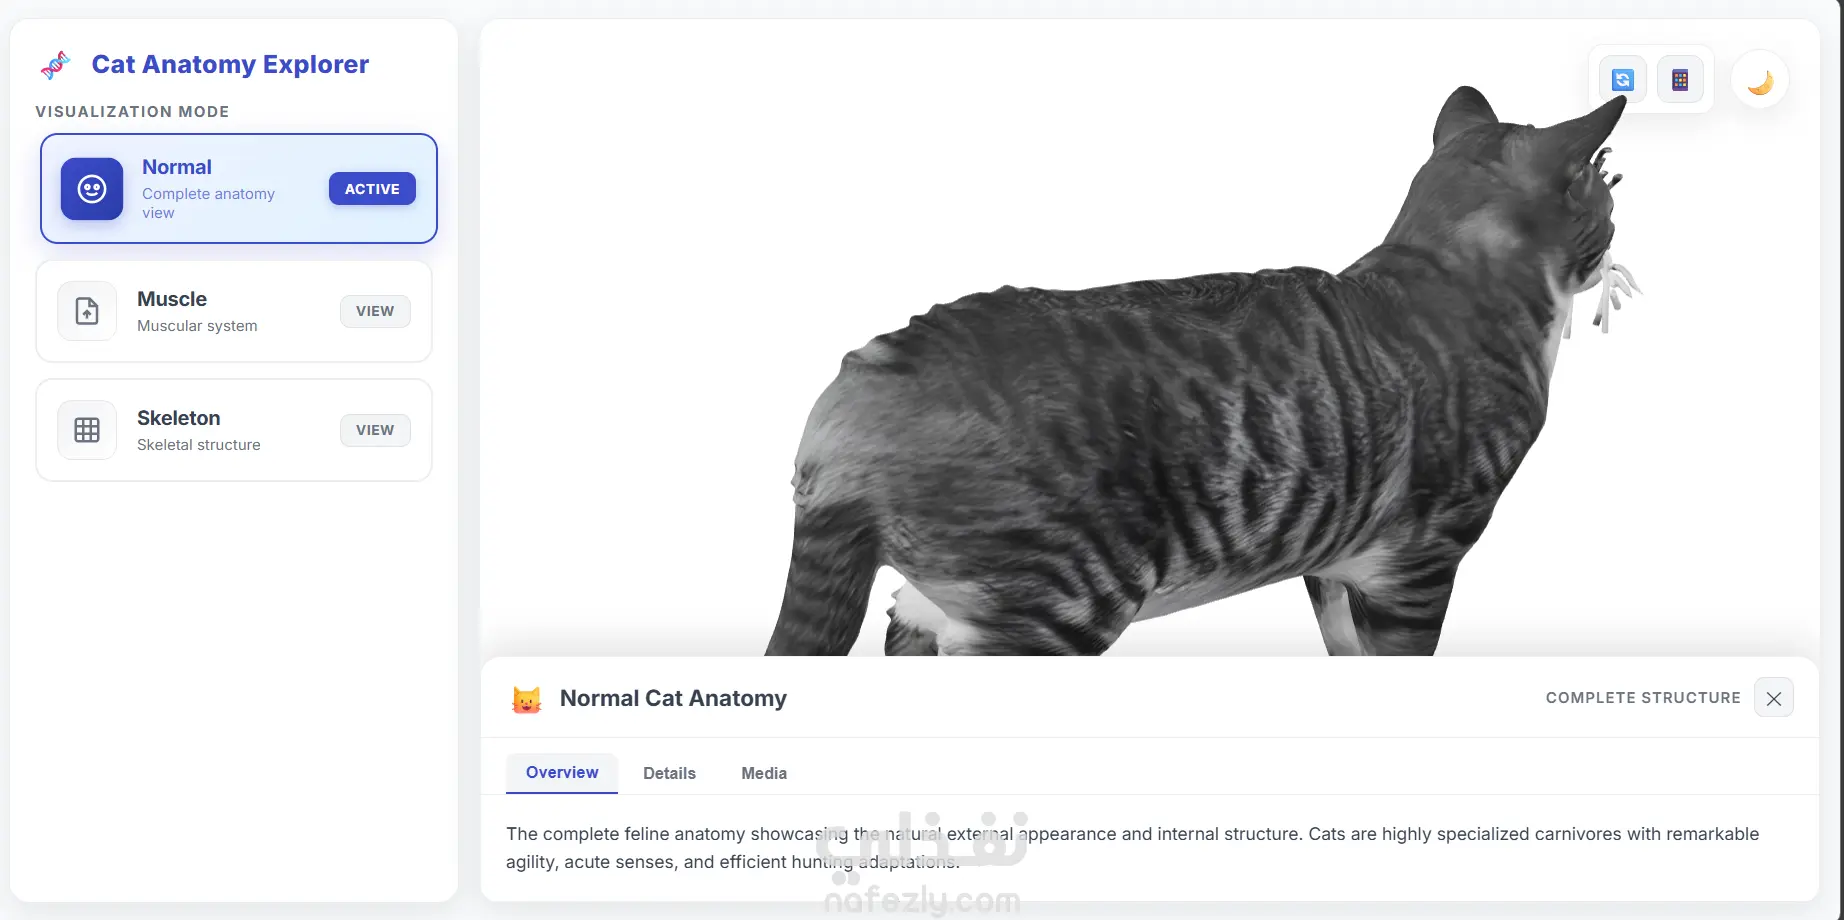Click the cat face emoji icon
The width and height of the screenshot is (1844, 920).
coord(527,699)
